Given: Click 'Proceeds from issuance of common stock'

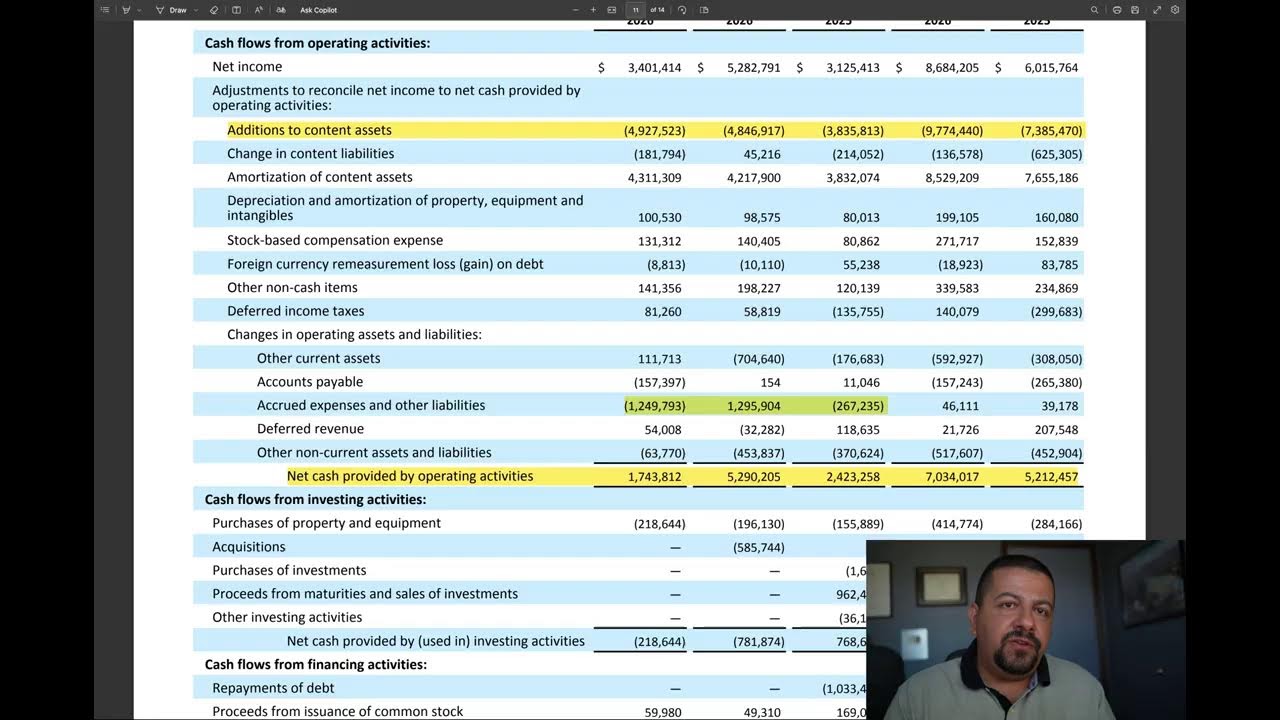Looking at the screenshot, I should tap(338, 712).
